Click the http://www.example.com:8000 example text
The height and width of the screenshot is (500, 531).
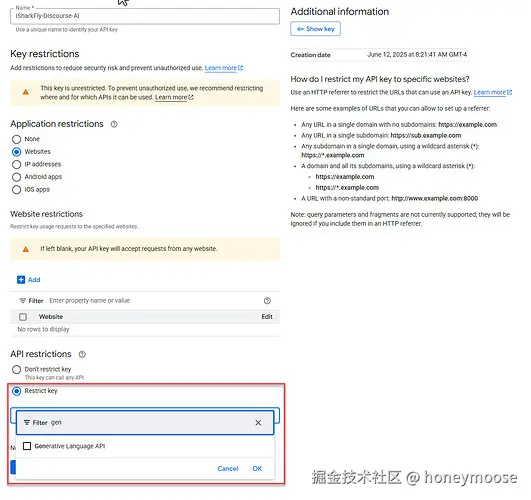tap(435, 199)
